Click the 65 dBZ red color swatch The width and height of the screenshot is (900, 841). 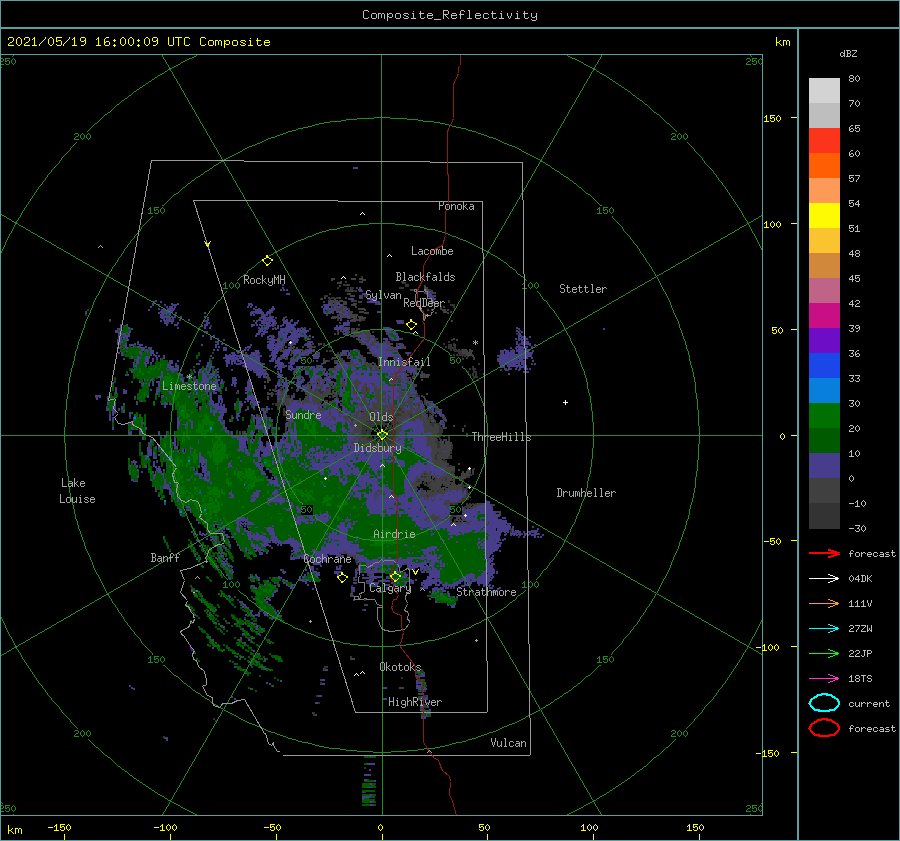pyautogui.click(x=824, y=140)
